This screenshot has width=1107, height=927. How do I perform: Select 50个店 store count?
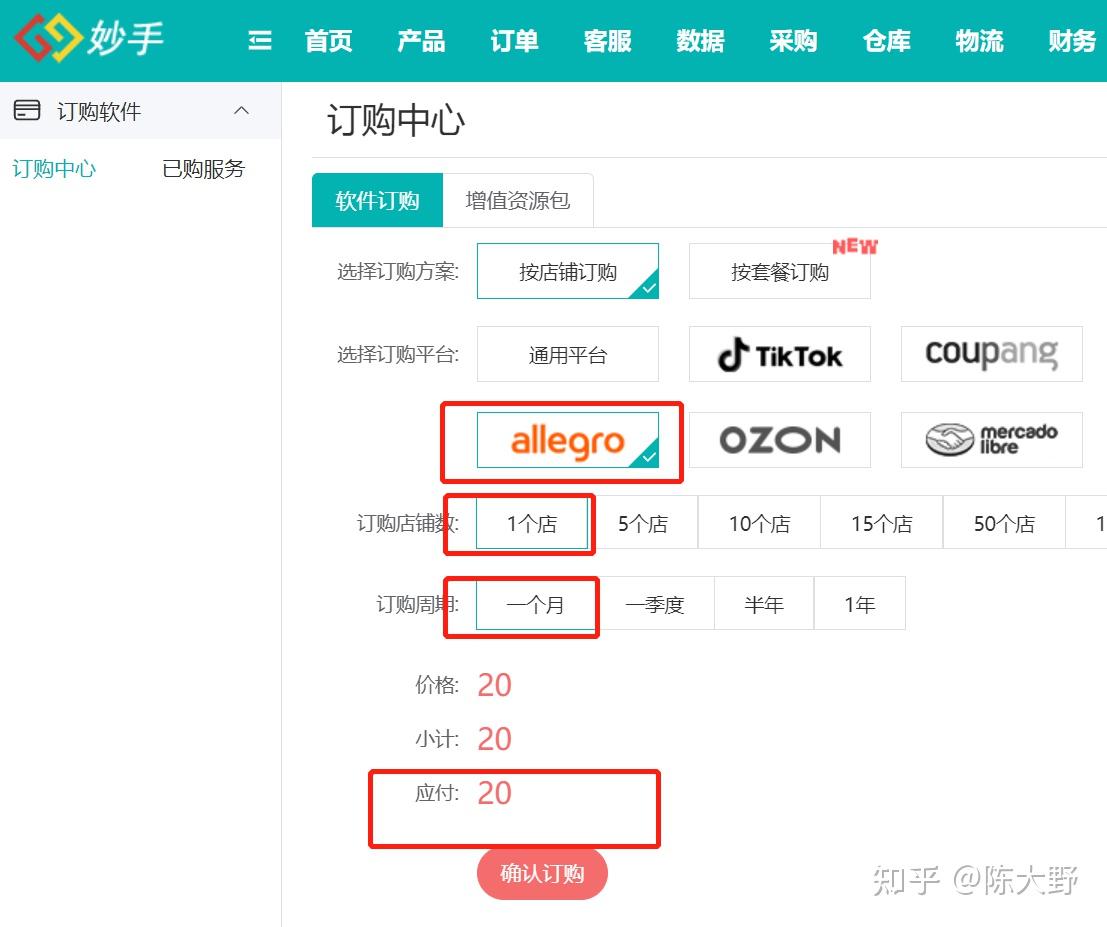[1004, 523]
